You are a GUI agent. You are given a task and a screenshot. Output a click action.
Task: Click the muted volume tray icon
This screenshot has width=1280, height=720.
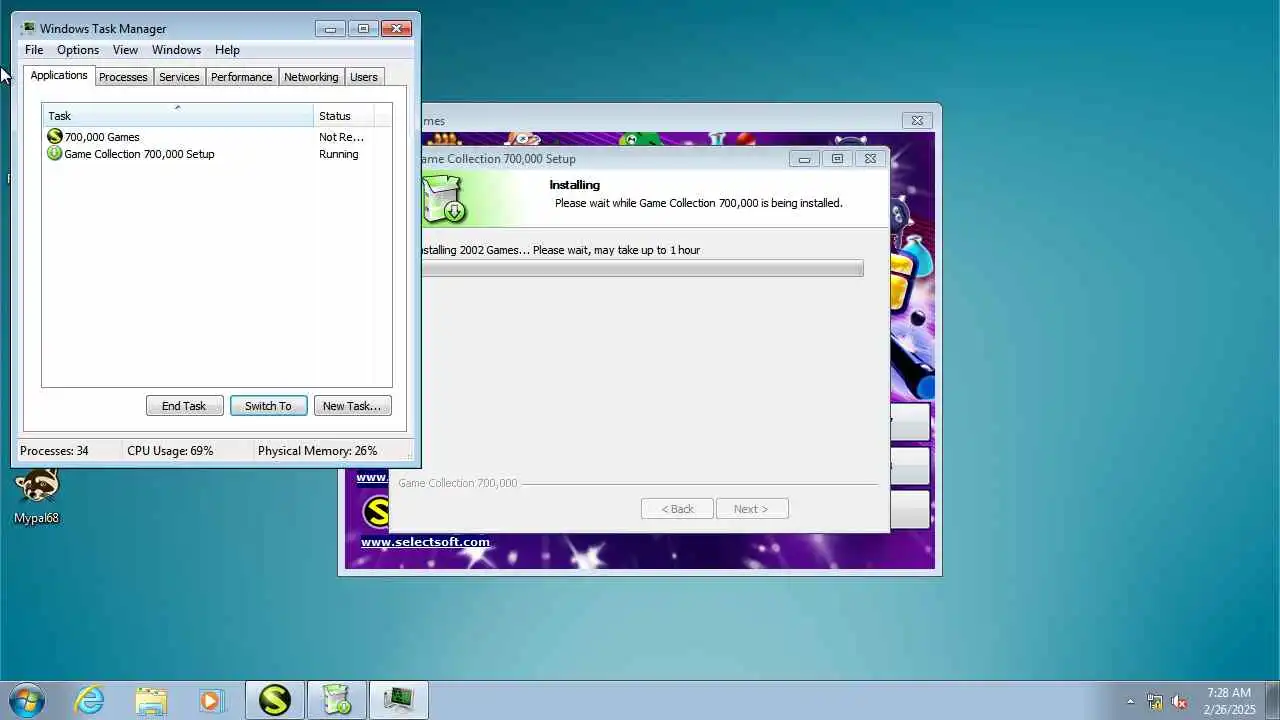[1180, 701]
